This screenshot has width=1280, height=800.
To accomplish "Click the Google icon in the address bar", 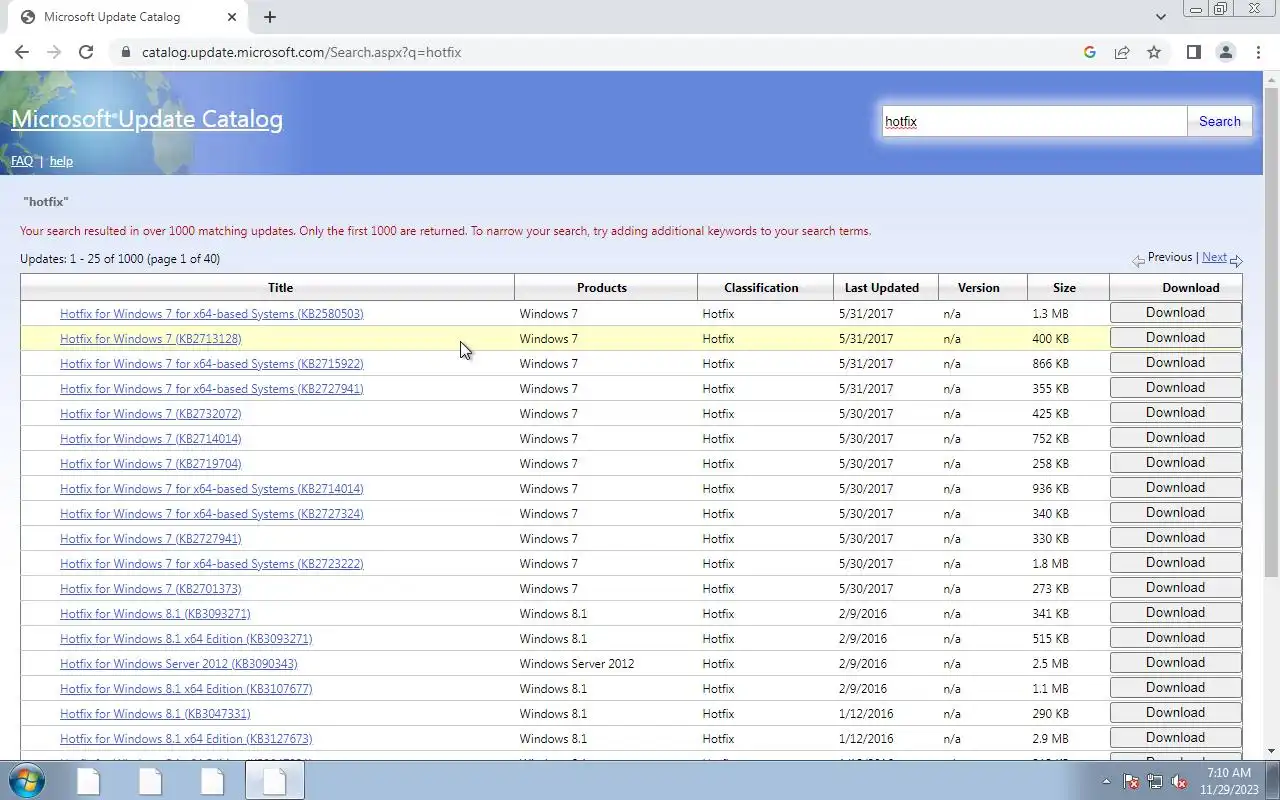I will 1090,52.
